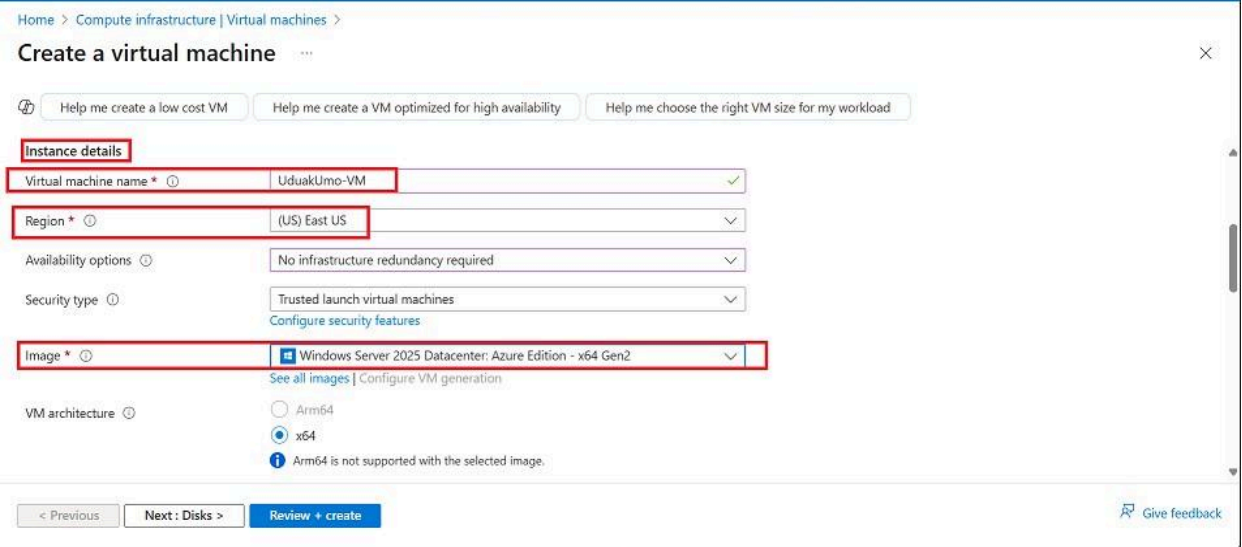Open the See all images link
This screenshot has width=1242, height=547.
pos(309,379)
